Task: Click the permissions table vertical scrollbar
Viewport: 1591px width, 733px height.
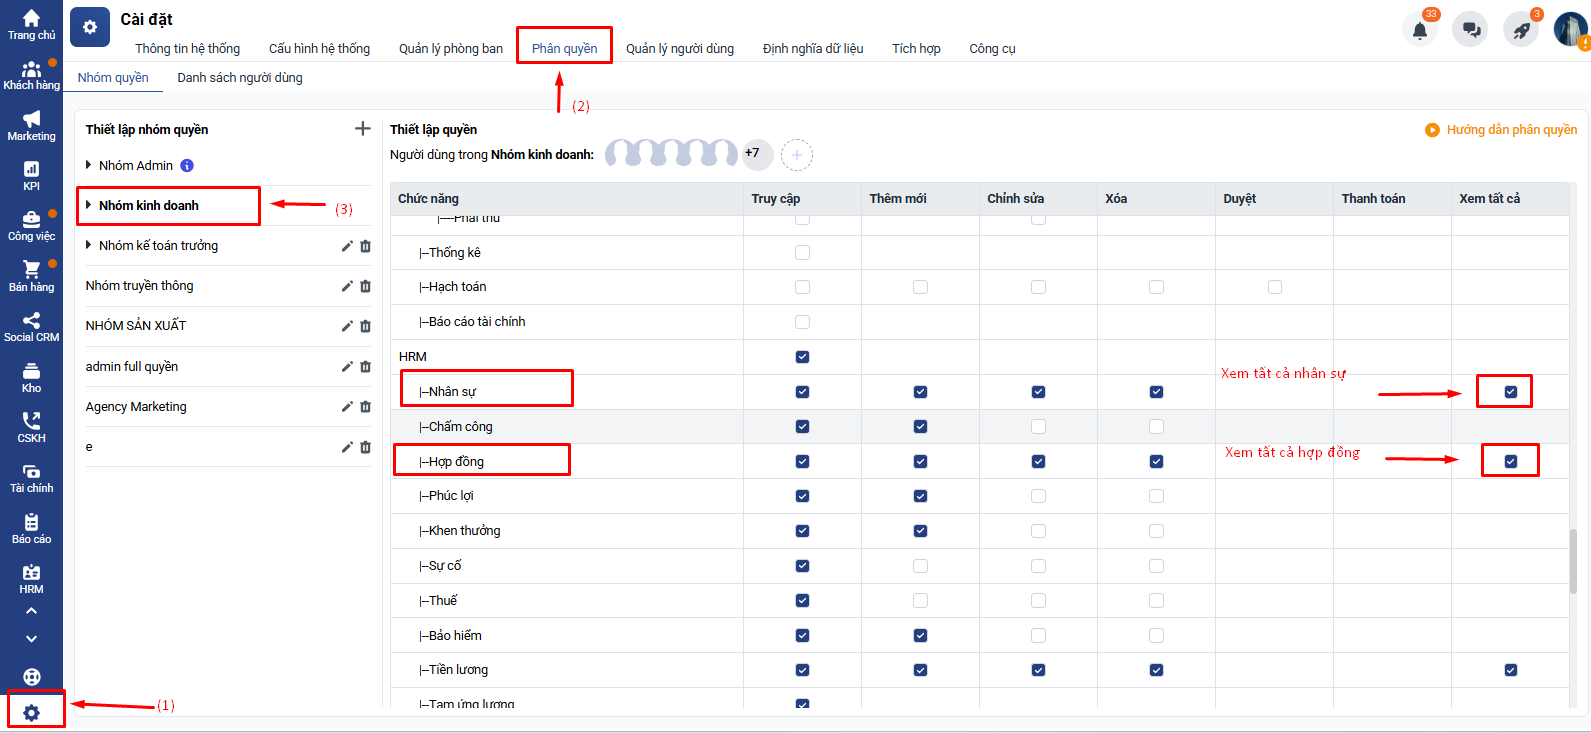Action: (x=1573, y=560)
